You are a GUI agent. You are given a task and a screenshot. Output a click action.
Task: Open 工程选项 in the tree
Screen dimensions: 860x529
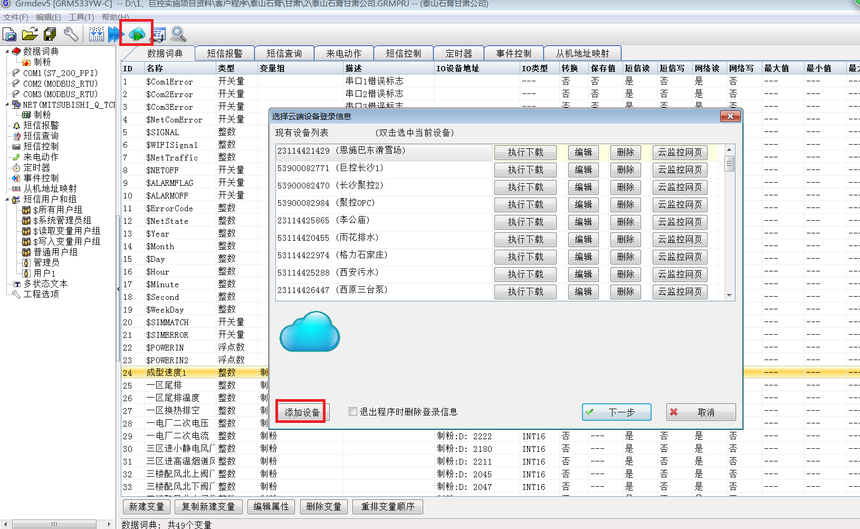click(x=41, y=294)
